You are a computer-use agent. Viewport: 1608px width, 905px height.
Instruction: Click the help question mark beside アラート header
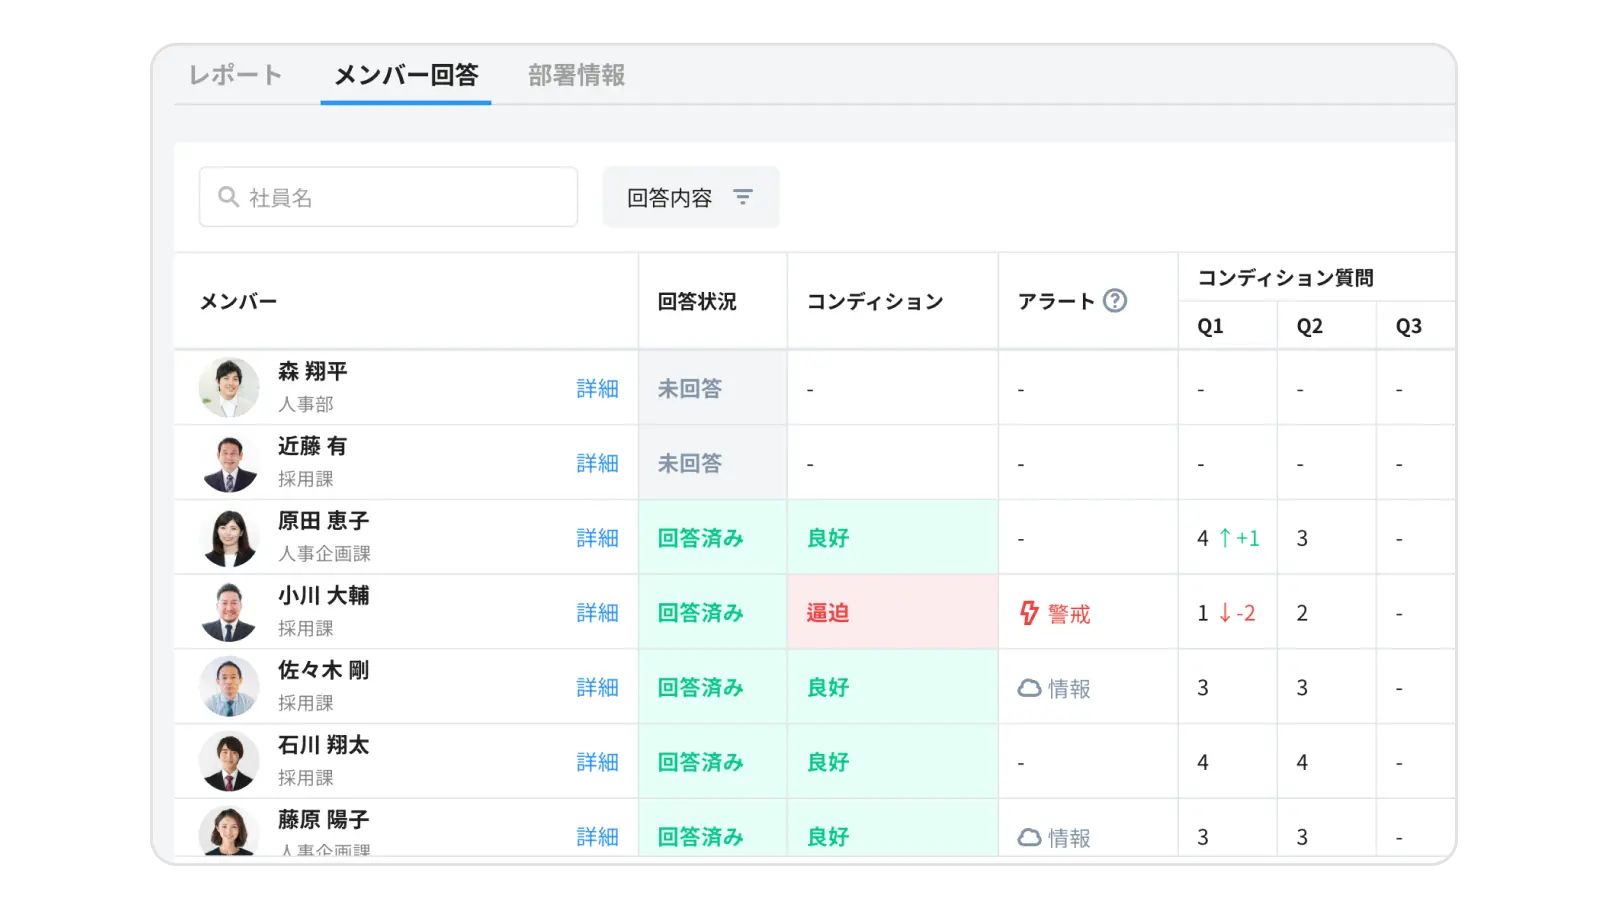click(x=1115, y=300)
